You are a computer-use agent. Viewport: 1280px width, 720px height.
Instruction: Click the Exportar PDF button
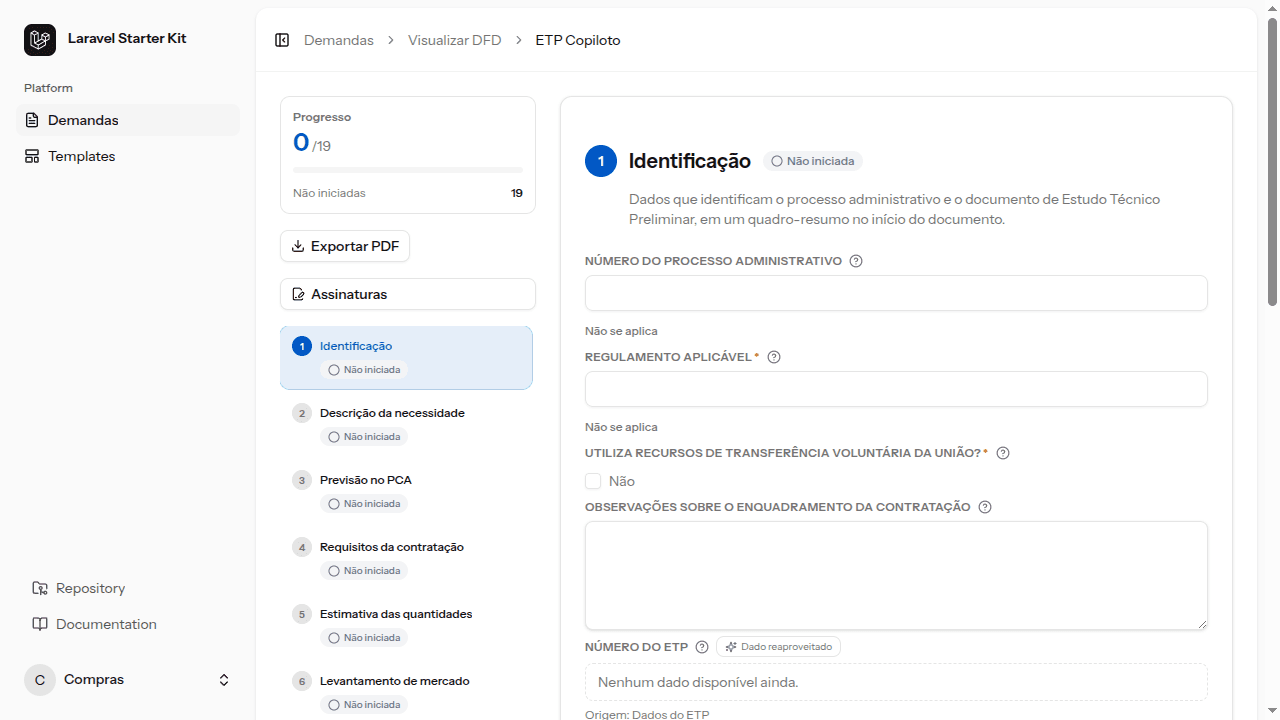[345, 246]
